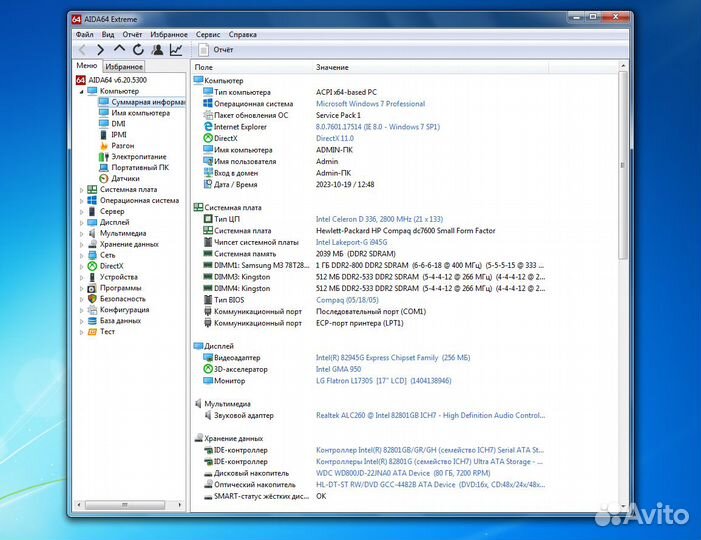Viewport: 701px width, 540px height.
Task: Open the Файл menu
Action: pos(84,34)
